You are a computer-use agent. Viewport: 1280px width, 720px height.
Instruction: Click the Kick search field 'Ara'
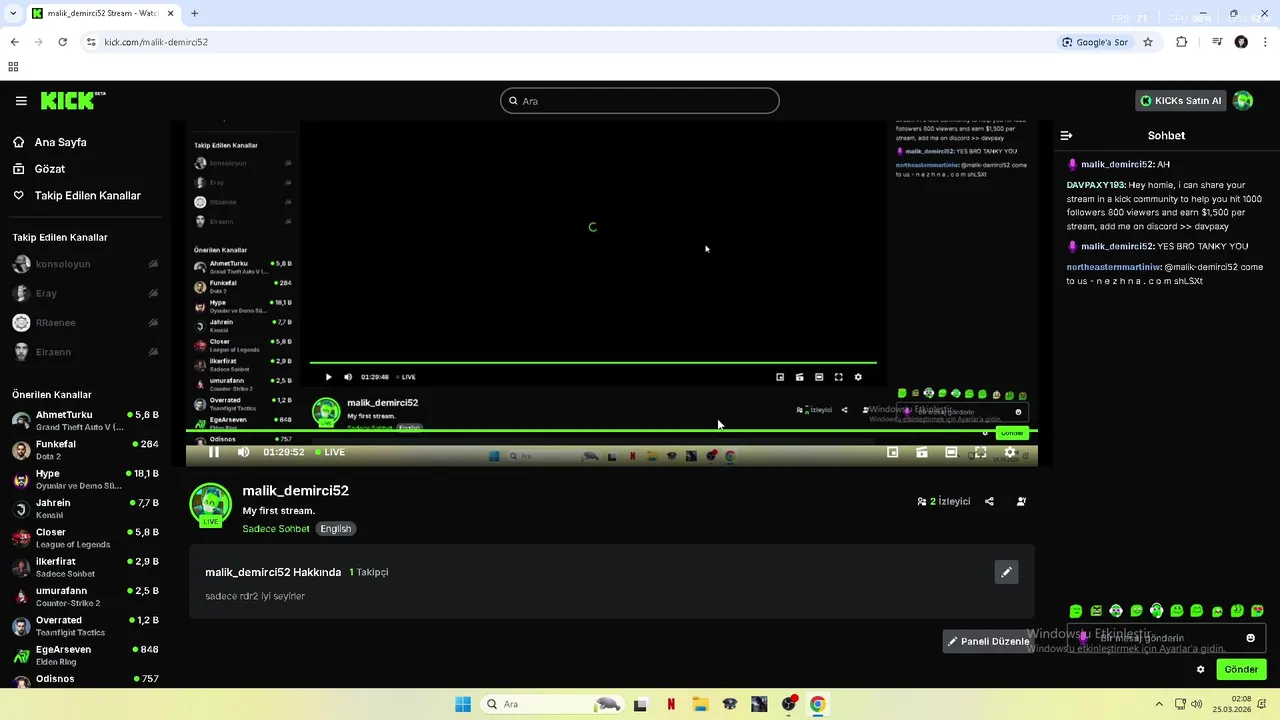(640, 101)
